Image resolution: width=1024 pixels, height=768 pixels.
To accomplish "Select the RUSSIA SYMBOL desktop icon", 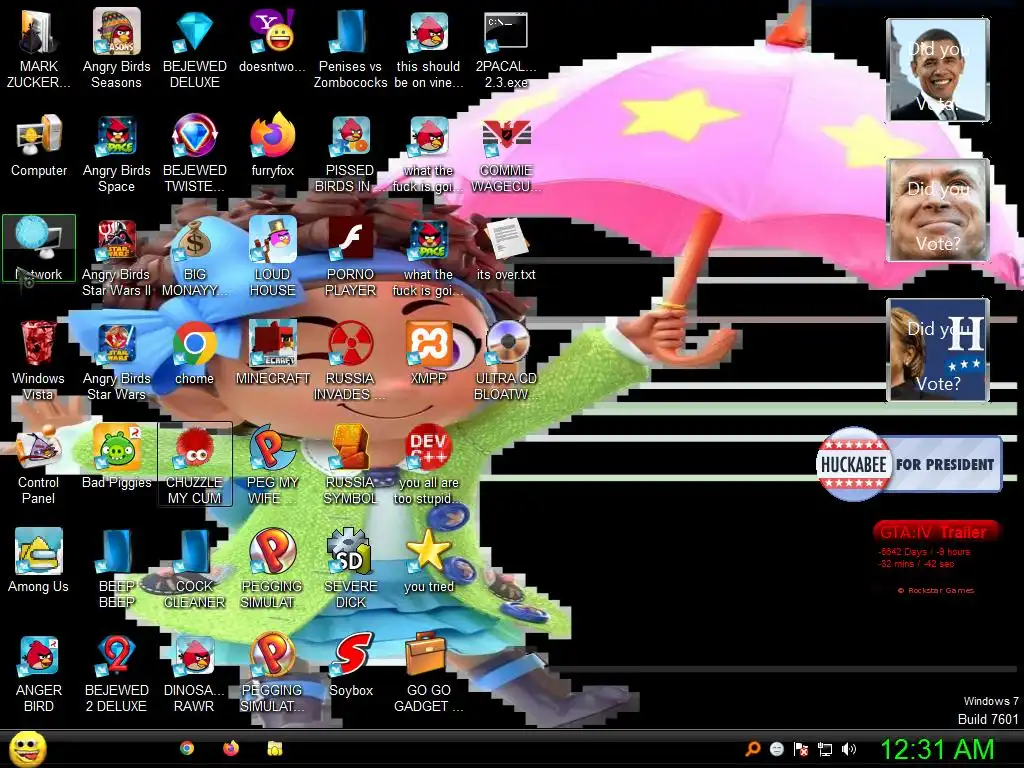I will pos(351,465).
